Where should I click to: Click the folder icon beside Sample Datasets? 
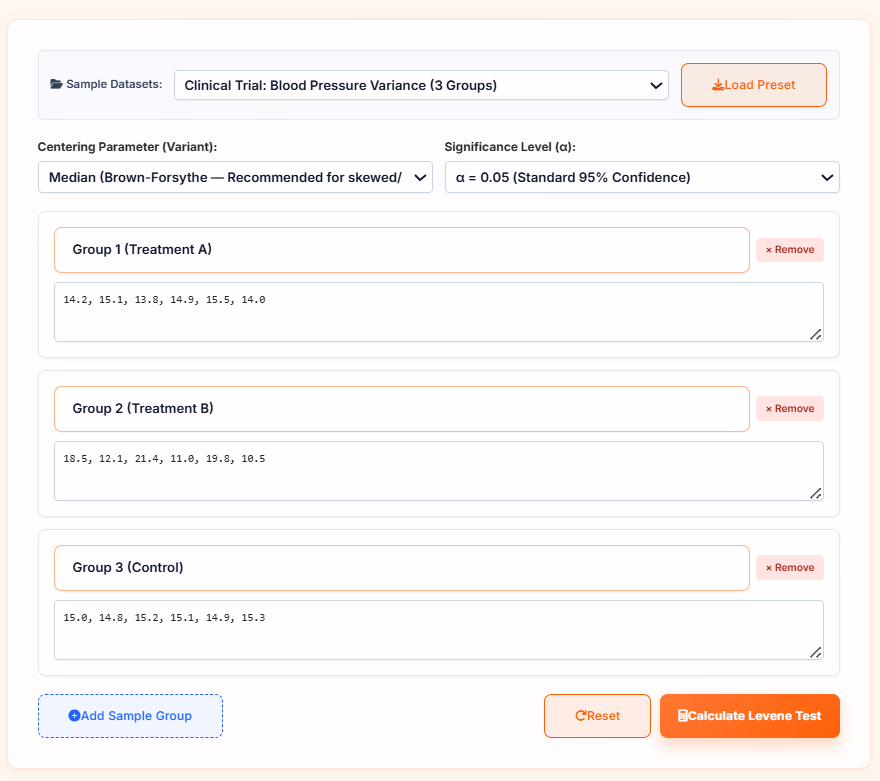[x=56, y=84]
